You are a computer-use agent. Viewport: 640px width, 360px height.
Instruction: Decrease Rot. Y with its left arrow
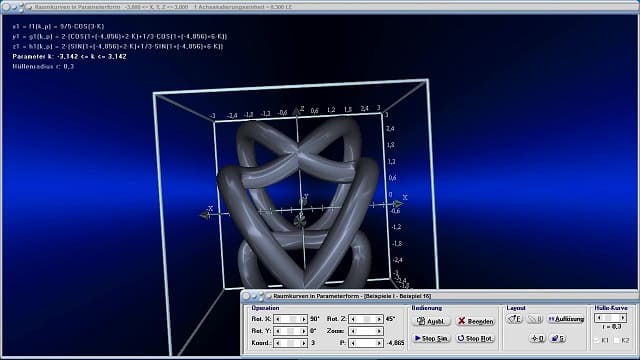click(x=278, y=331)
